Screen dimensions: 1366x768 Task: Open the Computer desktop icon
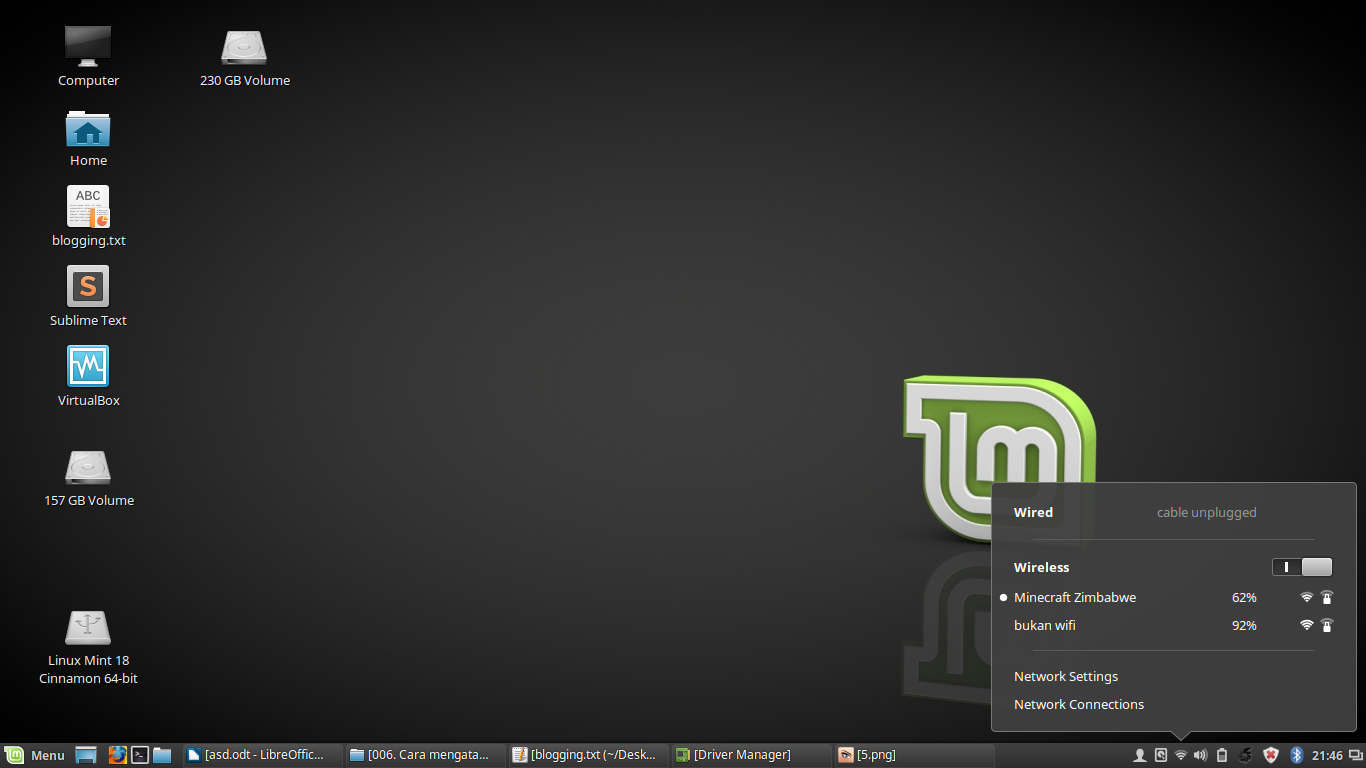pos(88,46)
